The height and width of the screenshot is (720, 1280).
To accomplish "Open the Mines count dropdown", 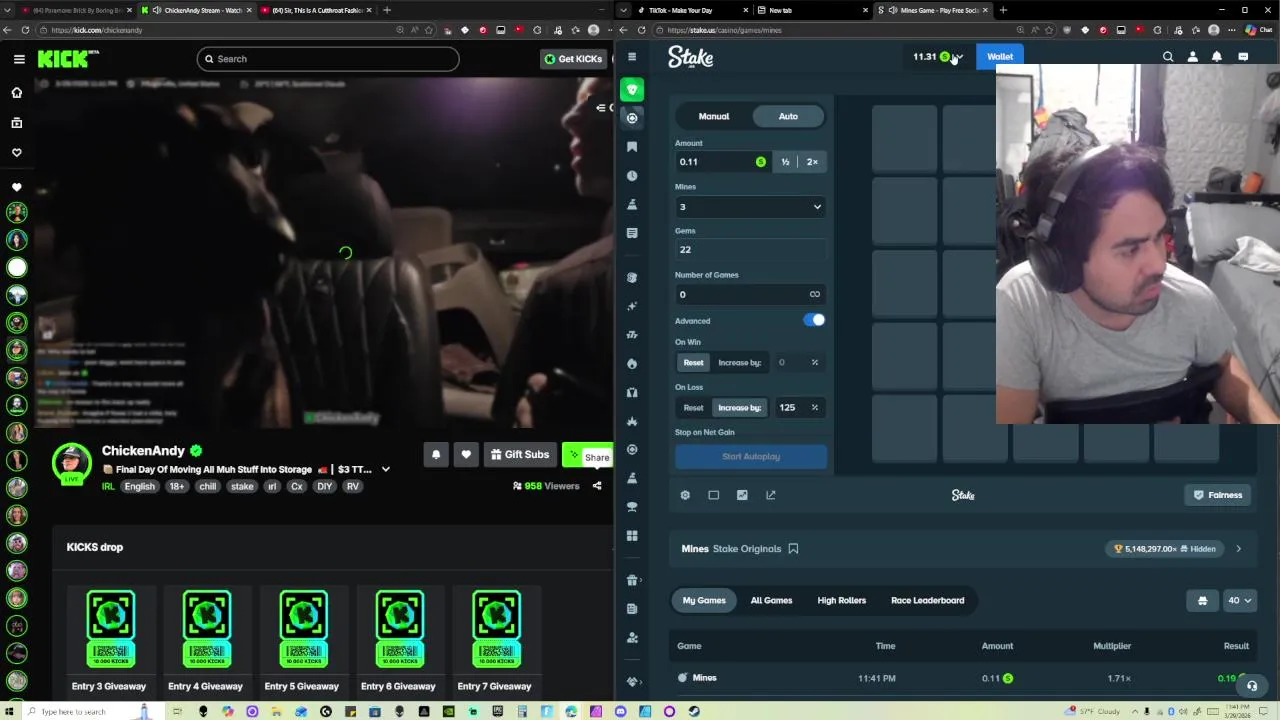I will (751, 207).
